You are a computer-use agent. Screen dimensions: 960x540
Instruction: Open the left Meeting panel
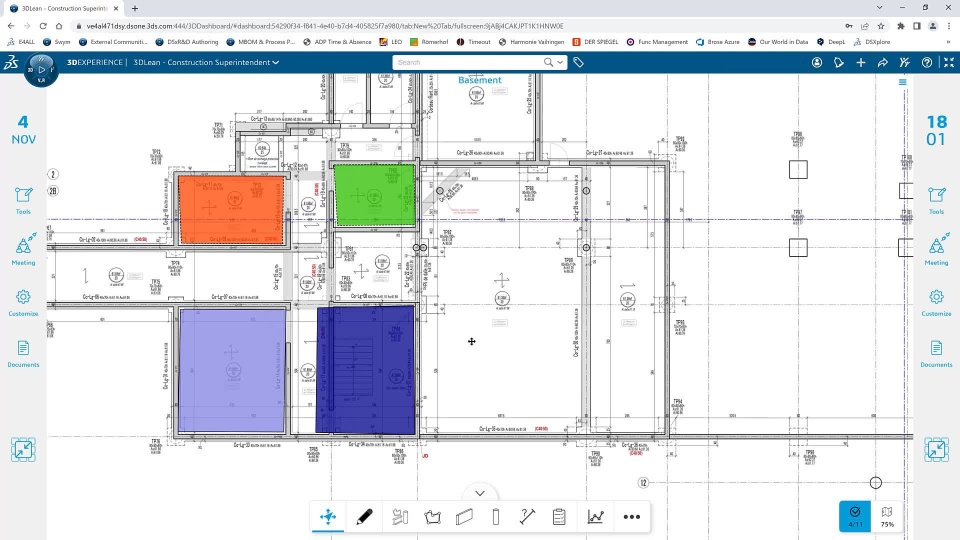pos(23,249)
